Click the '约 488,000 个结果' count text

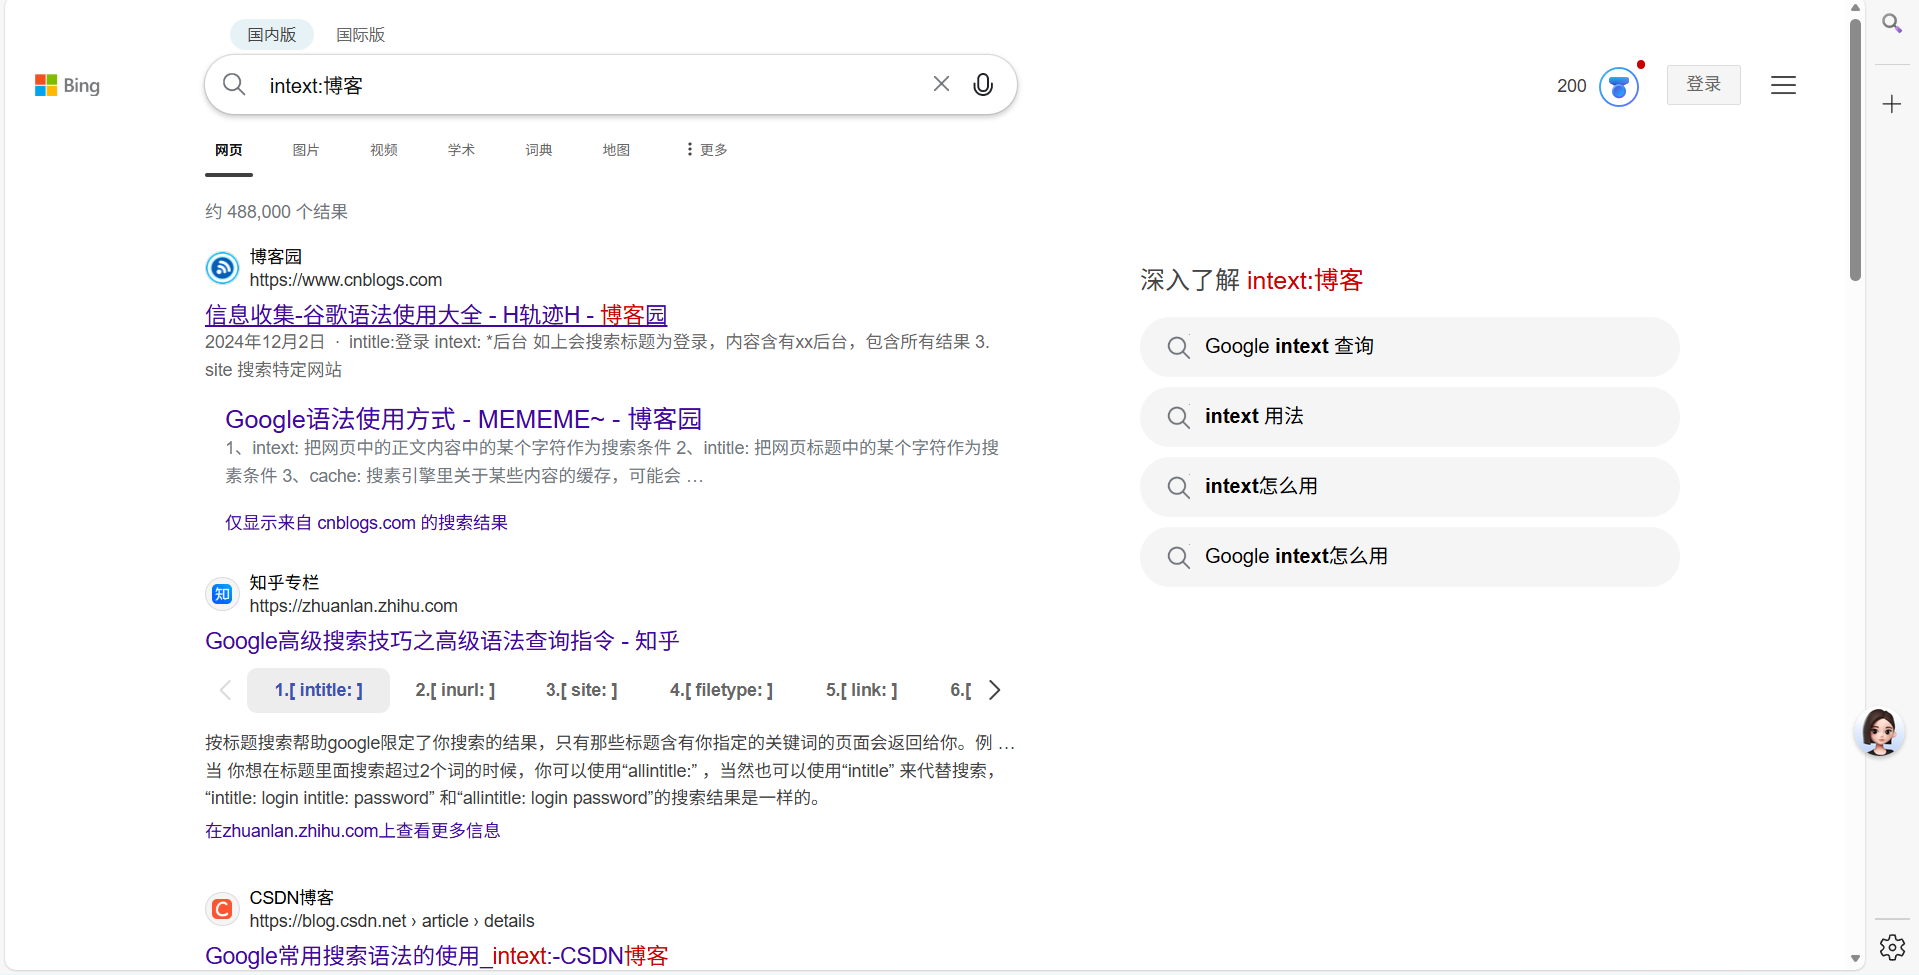pos(276,212)
